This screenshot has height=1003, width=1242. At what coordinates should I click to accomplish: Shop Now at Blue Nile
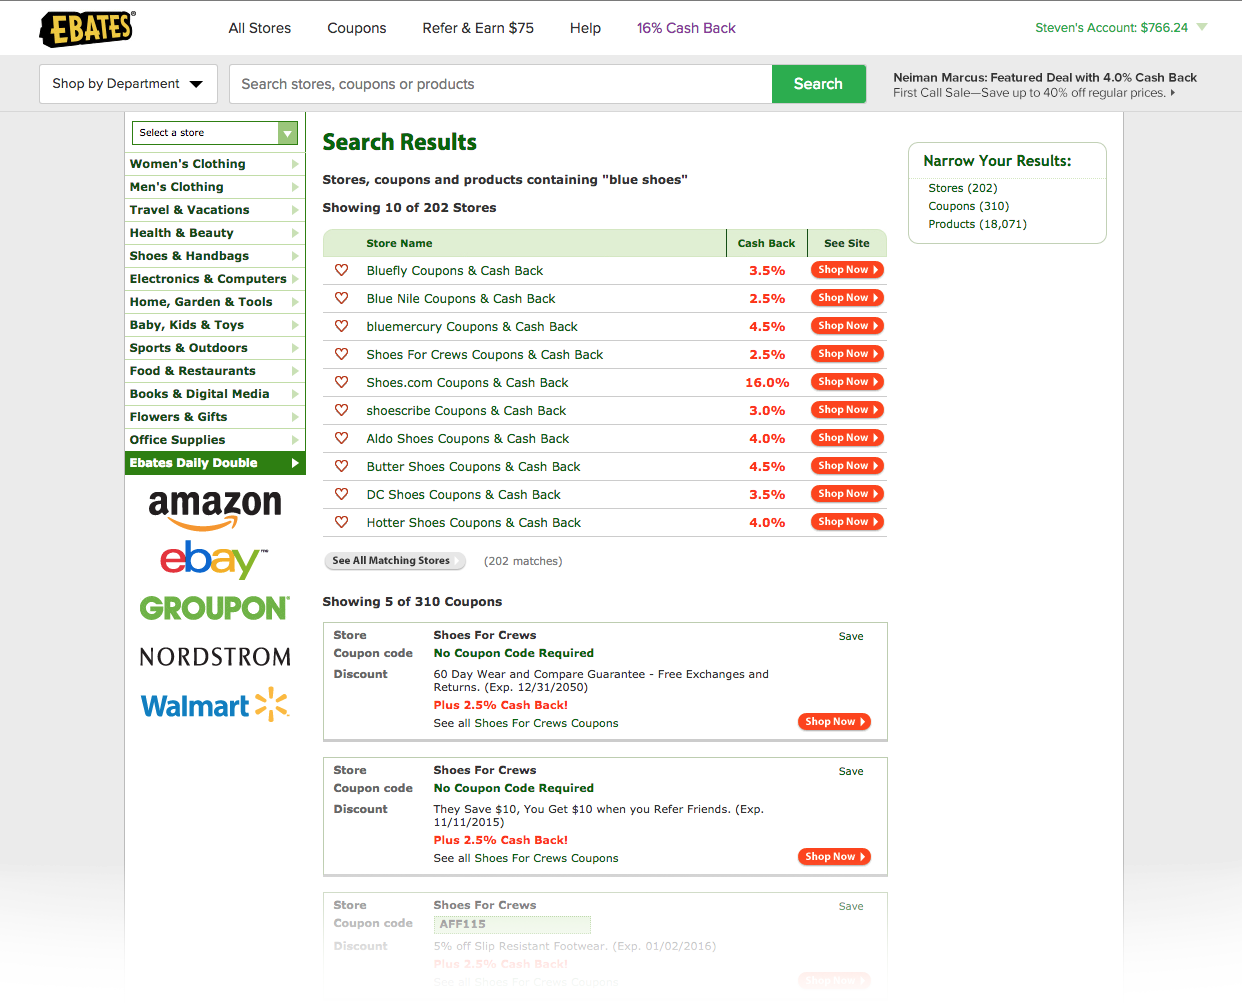pos(847,298)
